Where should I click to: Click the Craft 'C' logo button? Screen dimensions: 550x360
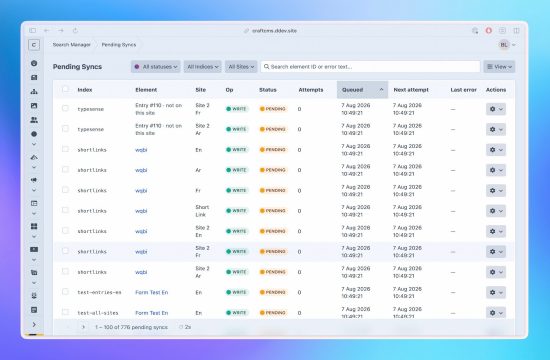tap(34, 45)
